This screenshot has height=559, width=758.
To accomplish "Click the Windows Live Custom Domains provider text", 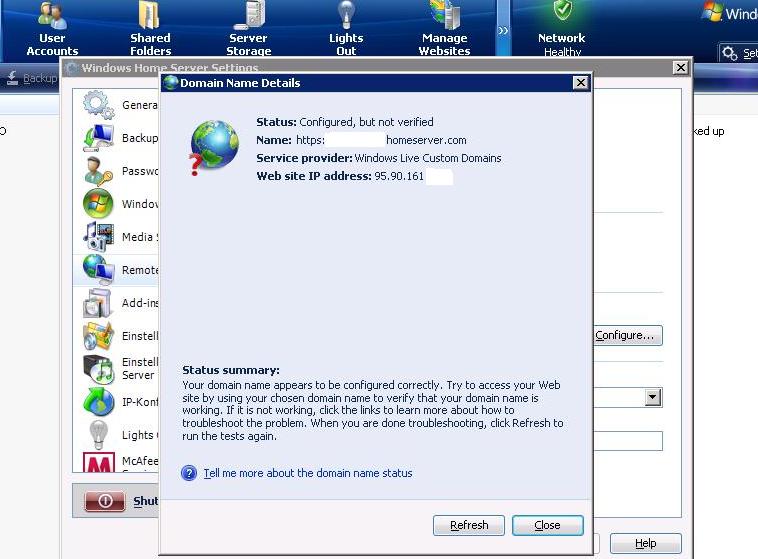I will (428, 158).
